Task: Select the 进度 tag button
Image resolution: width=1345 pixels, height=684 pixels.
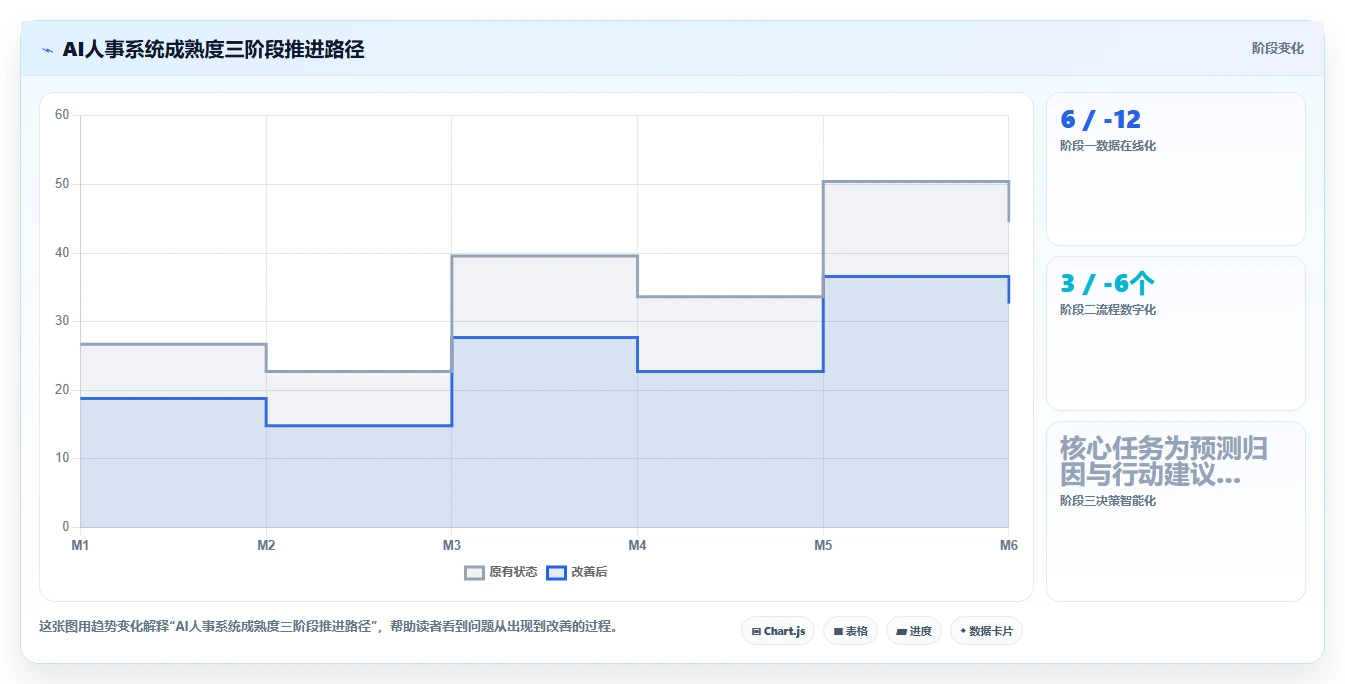Action: coord(914,631)
